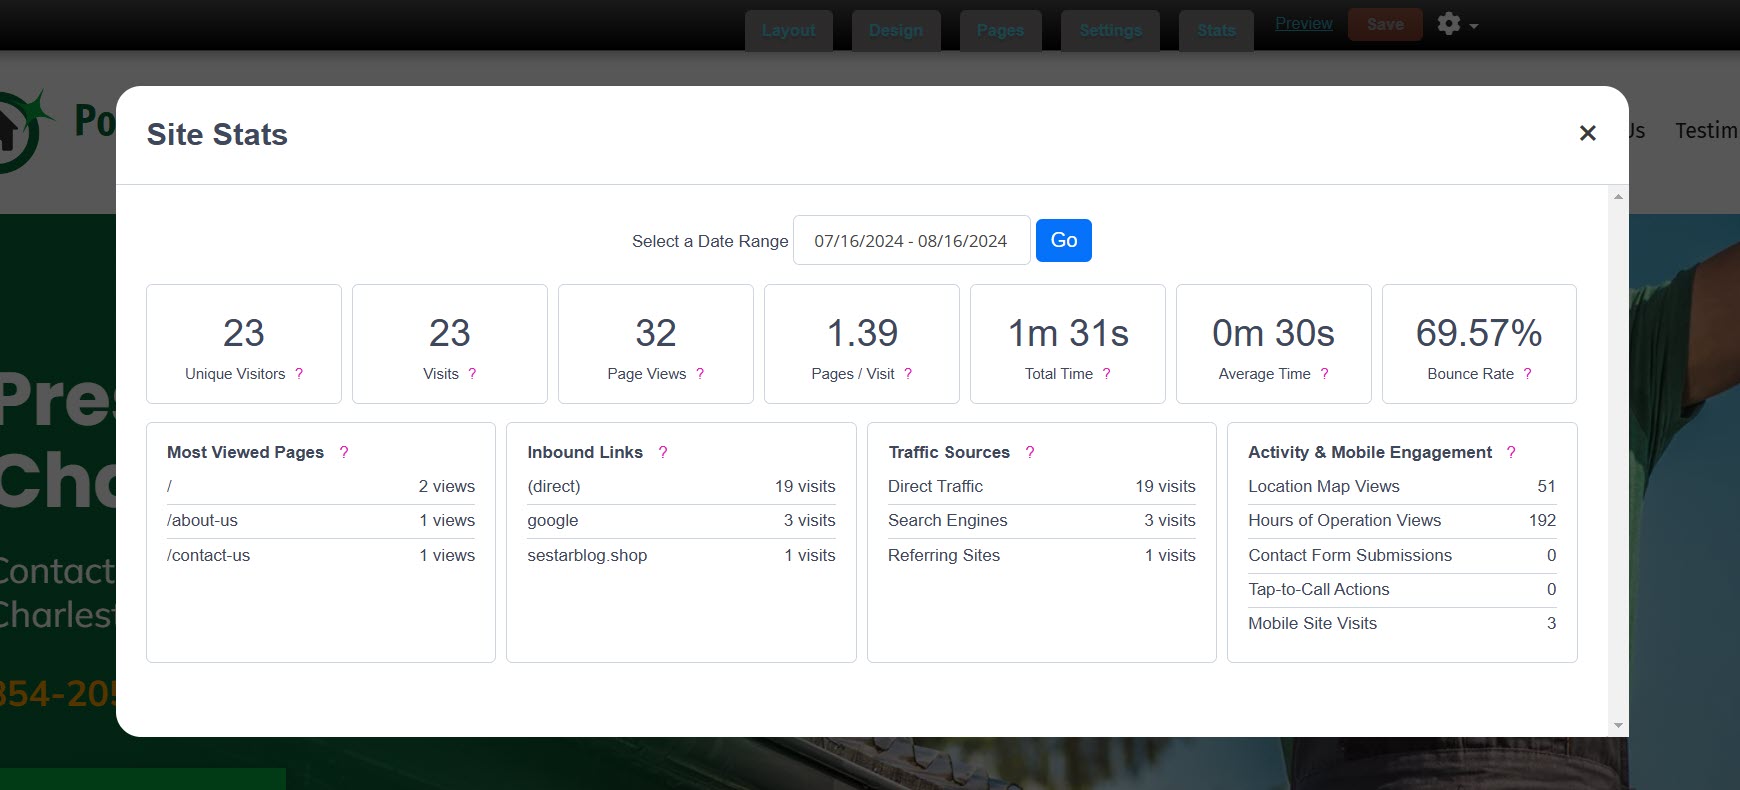The image size is (1740, 790).
Task: Open the gear settings icon in top bar
Action: tap(1449, 23)
